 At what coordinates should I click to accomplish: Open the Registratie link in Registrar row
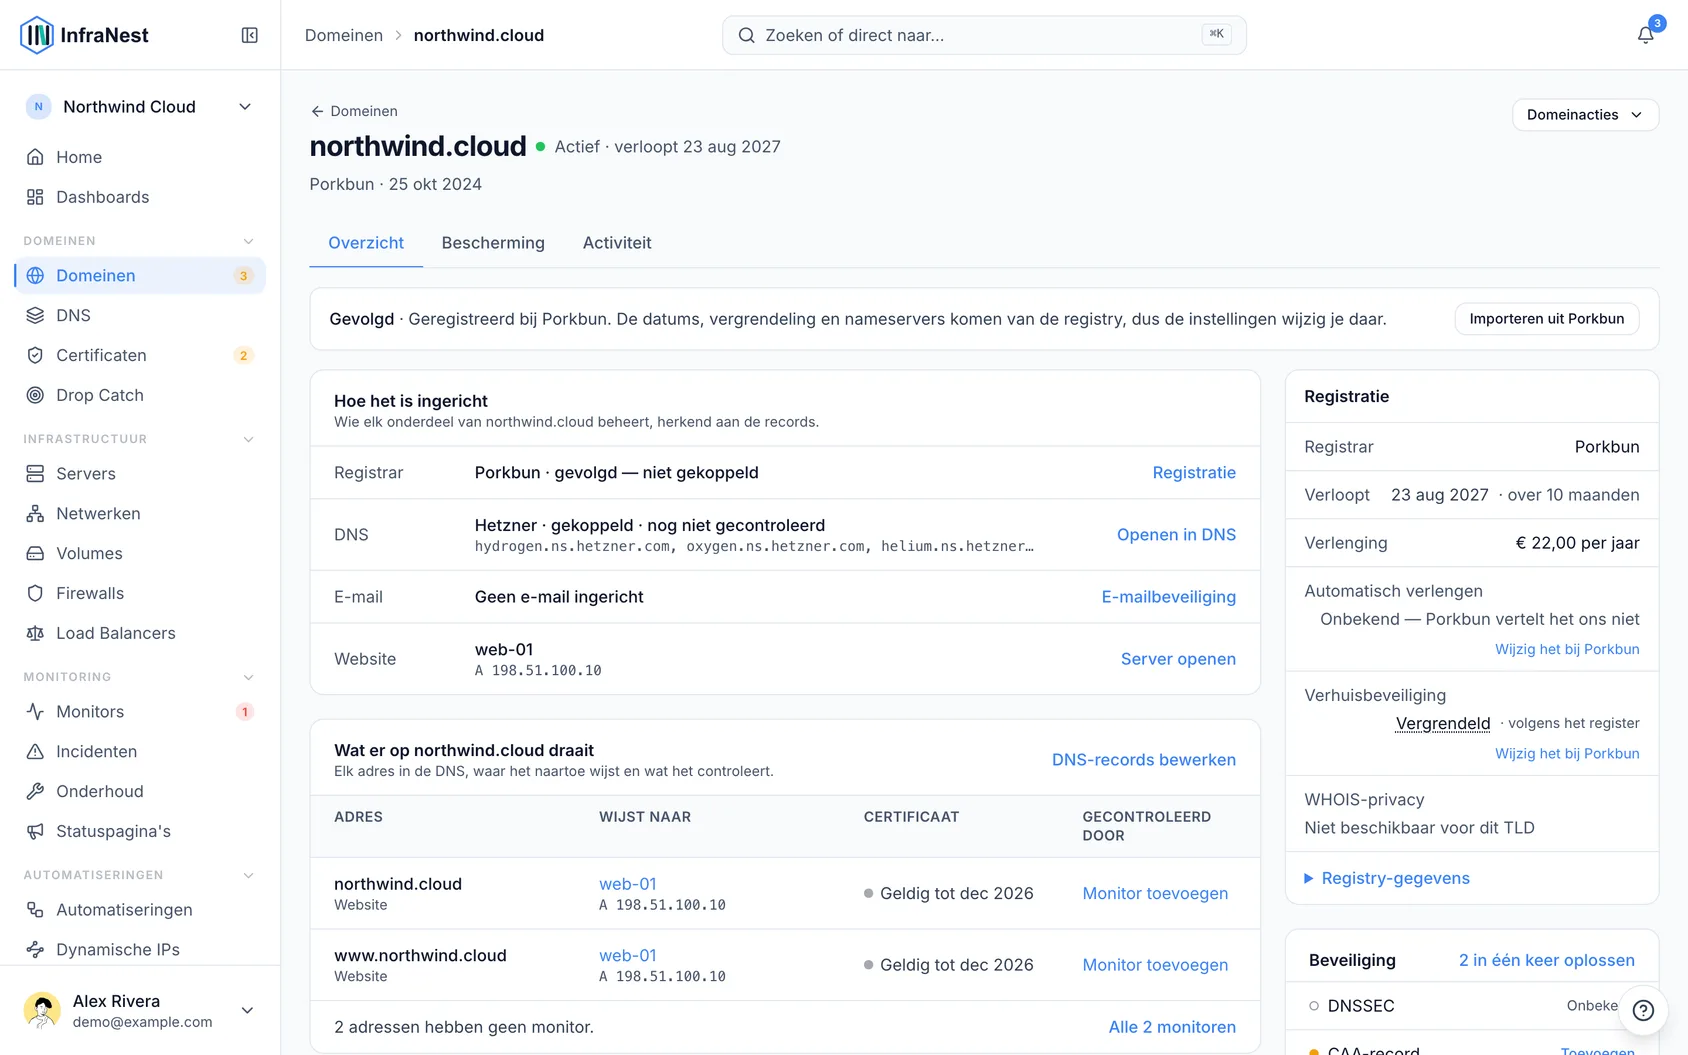(x=1194, y=473)
